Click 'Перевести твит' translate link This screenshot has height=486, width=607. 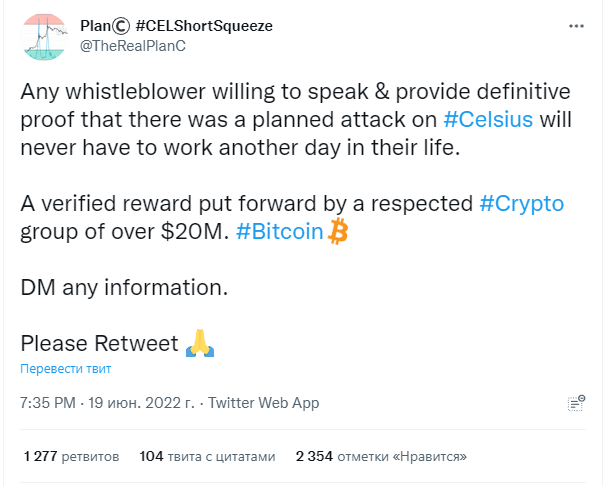(66, 369)
